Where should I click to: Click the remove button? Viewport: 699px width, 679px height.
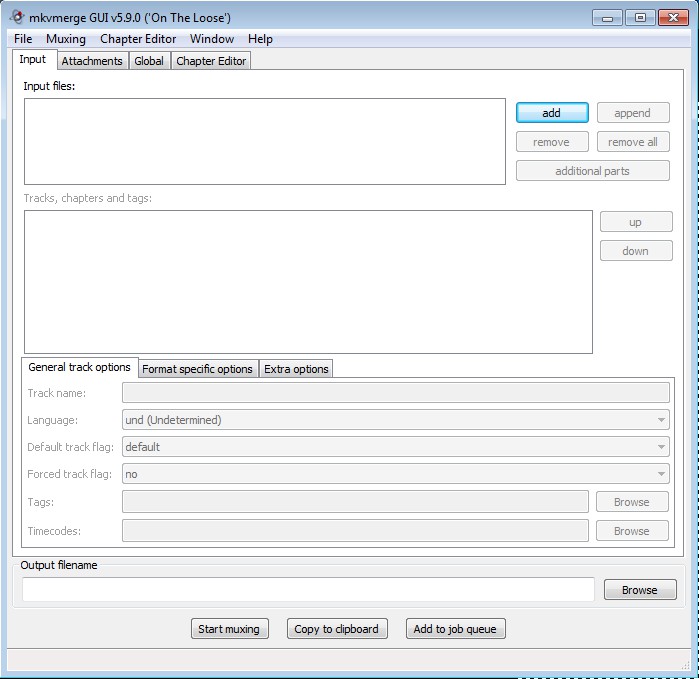click(x=552, y=142)
